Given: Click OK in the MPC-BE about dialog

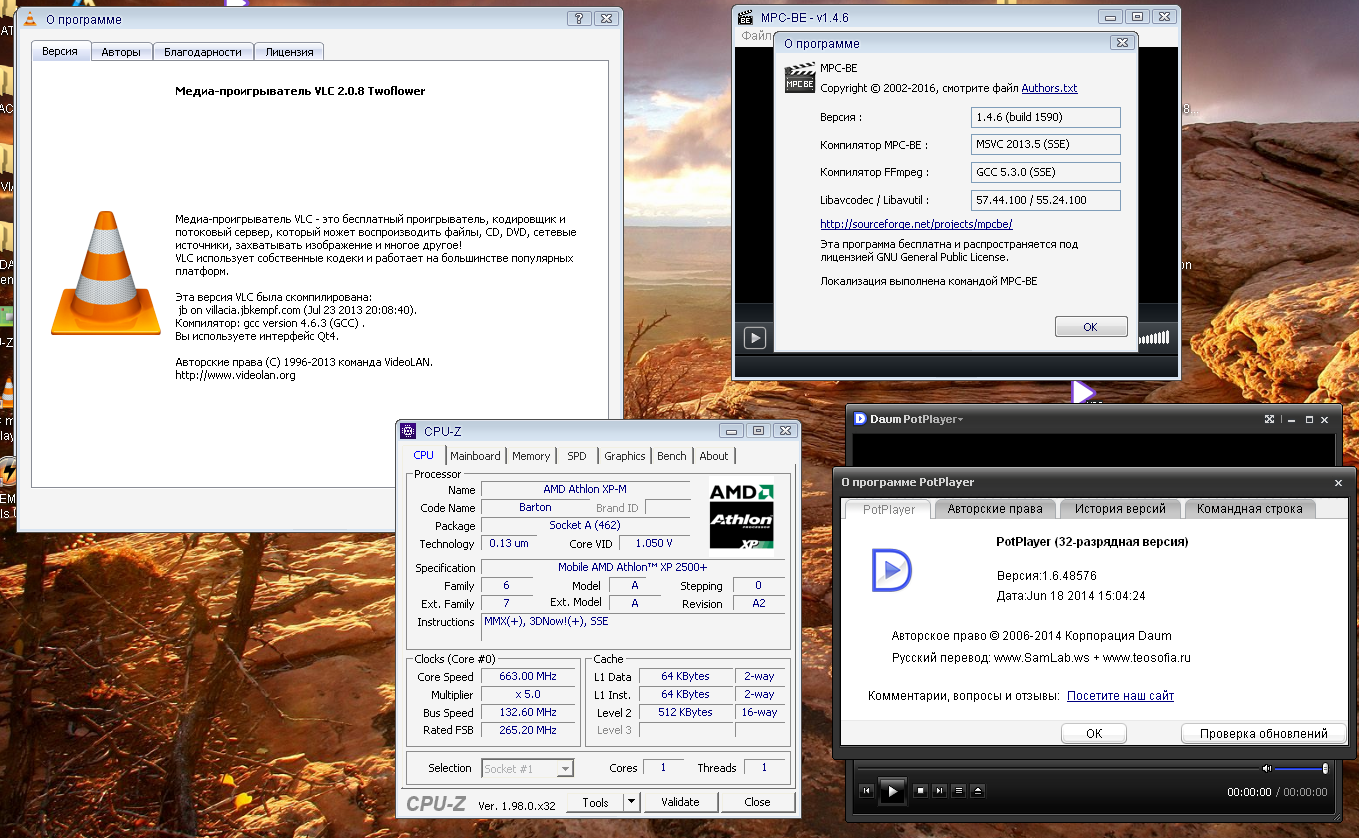Looking at the screenshot, I should [x=1090, y=327].
